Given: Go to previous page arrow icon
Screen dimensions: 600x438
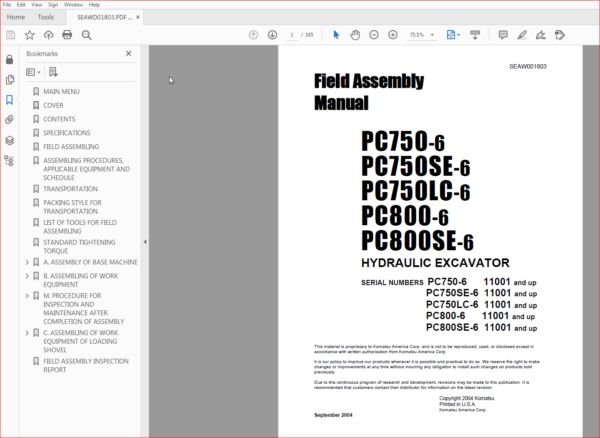Looking at the screenshot, I should [253, 35].
